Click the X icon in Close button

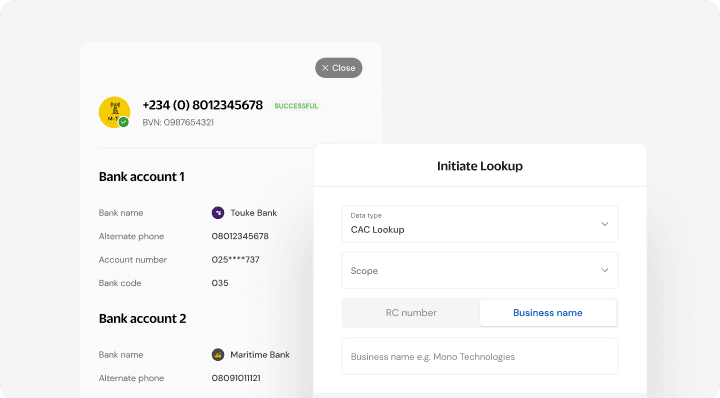click(x=325, y=68)
